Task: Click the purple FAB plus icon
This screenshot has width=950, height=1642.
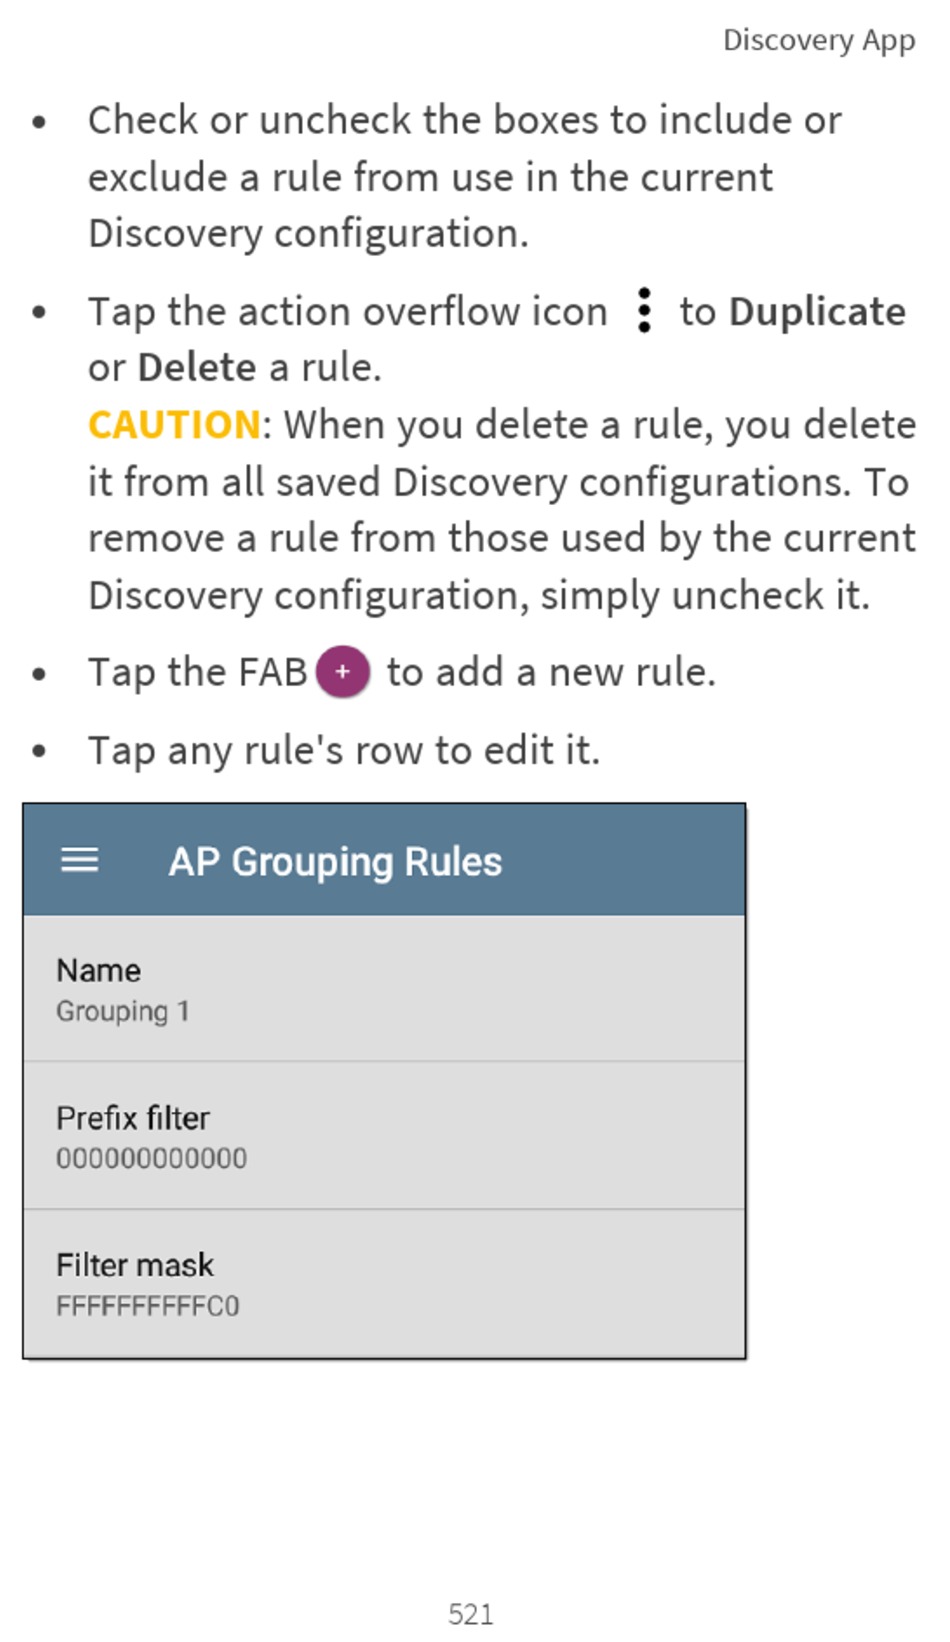Action: 343,672
